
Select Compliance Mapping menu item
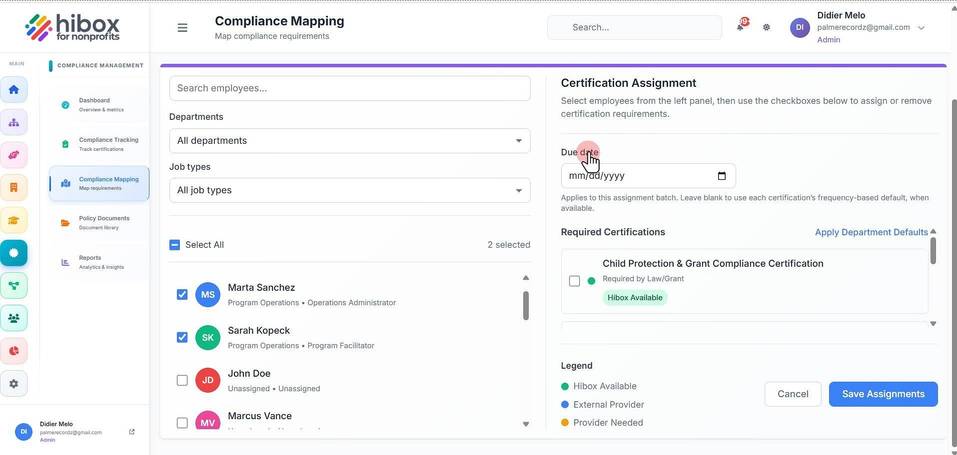click(x=99, y=183)
